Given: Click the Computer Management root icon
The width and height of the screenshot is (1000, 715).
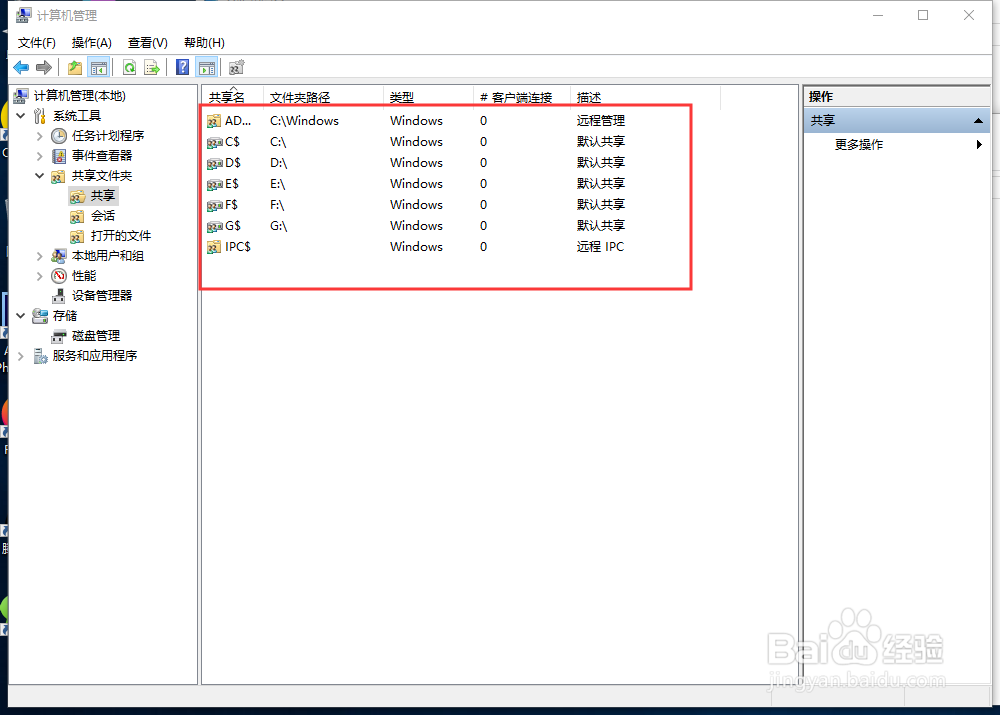Looking at the screenshot, I should (x=21, y=96).
